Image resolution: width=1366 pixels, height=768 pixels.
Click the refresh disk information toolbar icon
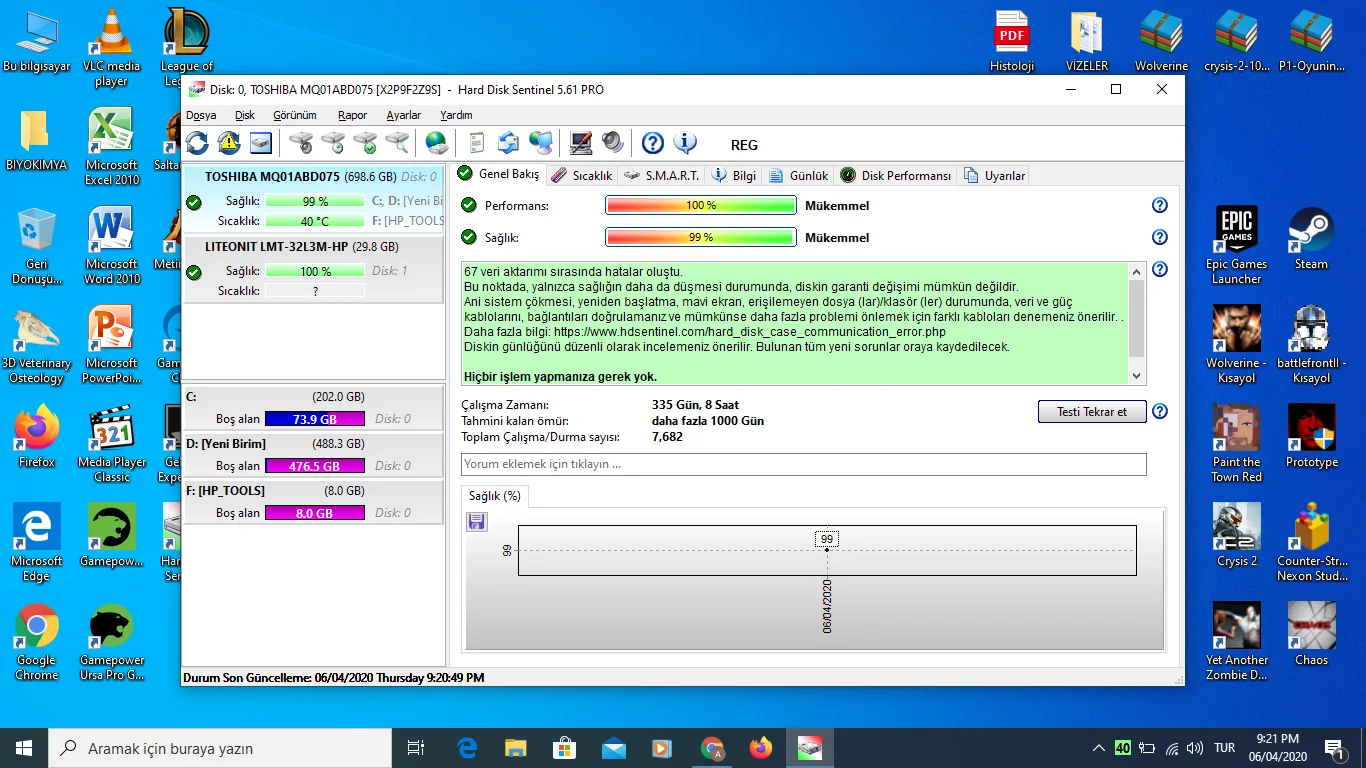[196, 142]
